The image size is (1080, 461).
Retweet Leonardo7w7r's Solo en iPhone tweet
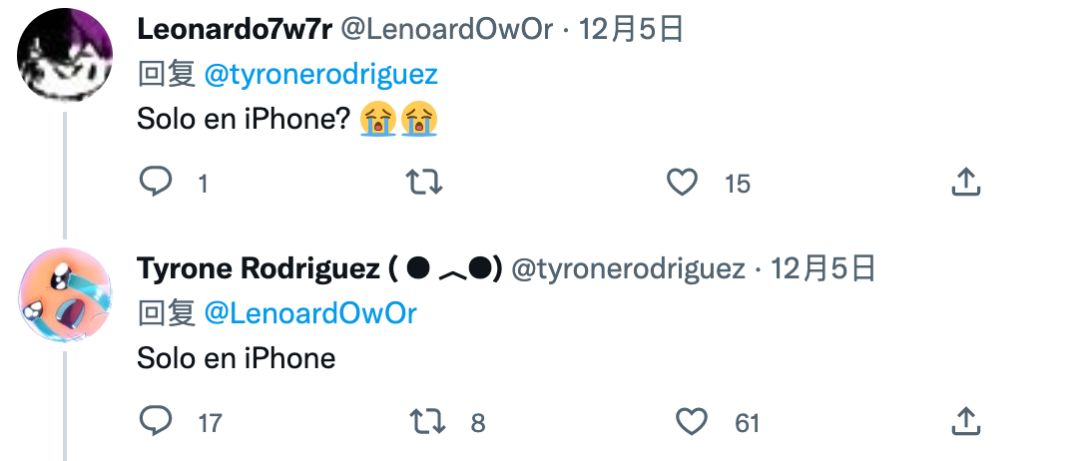(423, 182)
